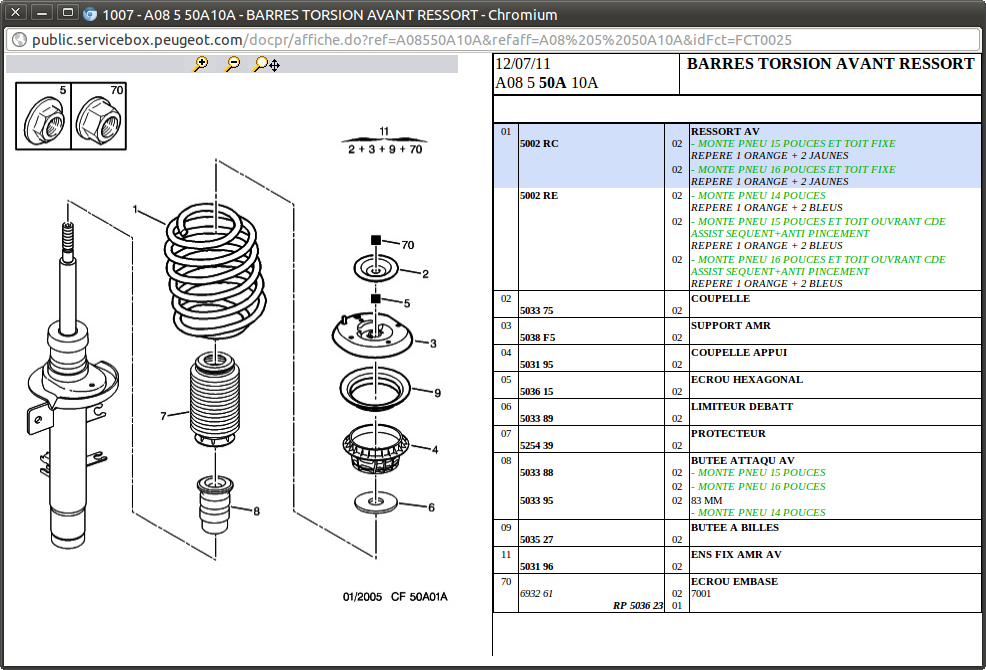Click the ECROU EMBASE description
Screen dimensions: 986x670
(734, 581)
